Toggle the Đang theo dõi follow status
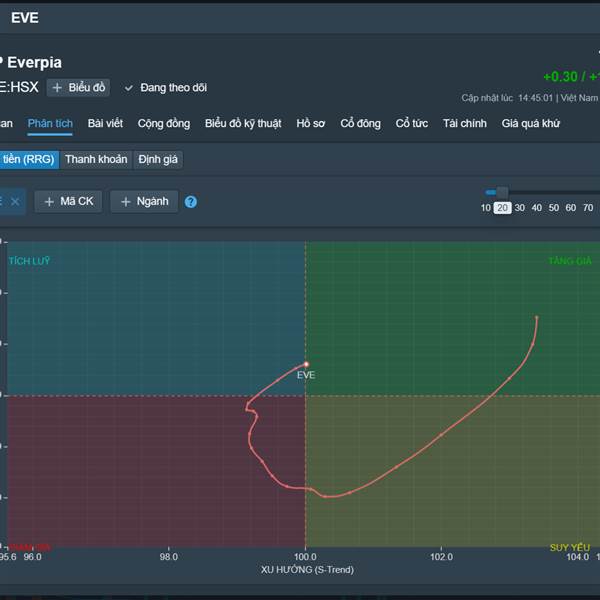This screenshot has width=600, height=600. (166, 88)
